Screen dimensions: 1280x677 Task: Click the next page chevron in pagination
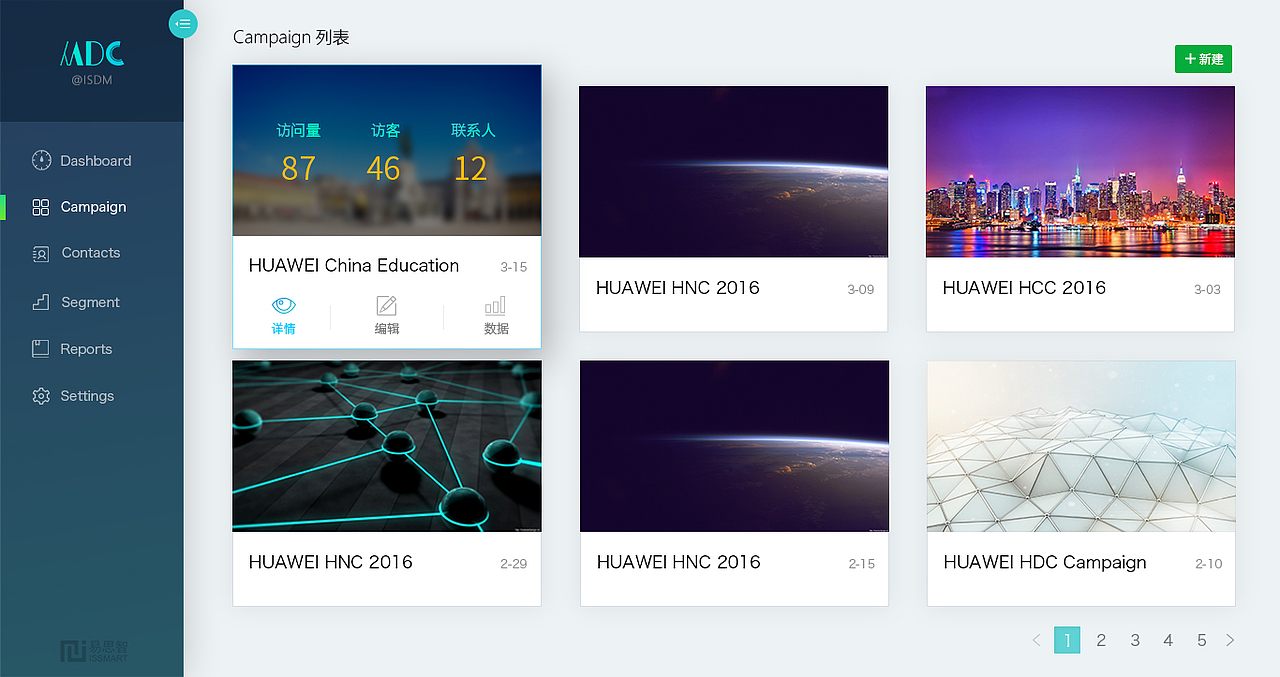pos(1230,640)
